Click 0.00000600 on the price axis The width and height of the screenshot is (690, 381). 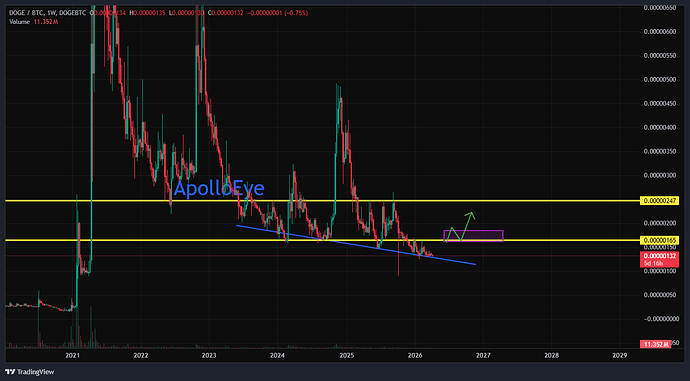tap(660, 32)
